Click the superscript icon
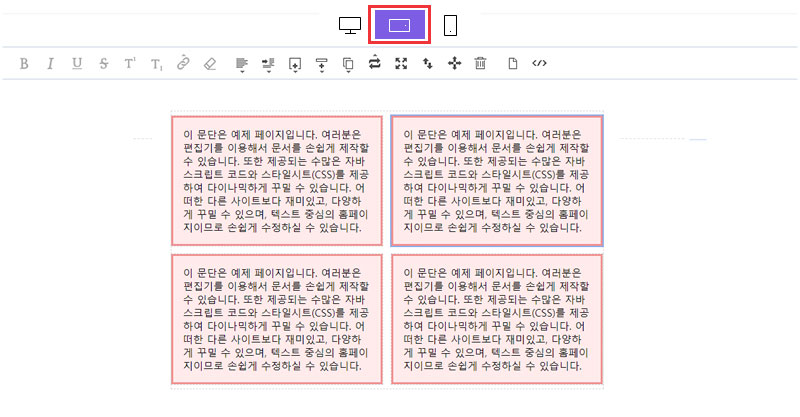This screenshot has width=800, height=417. click(130, 64)
